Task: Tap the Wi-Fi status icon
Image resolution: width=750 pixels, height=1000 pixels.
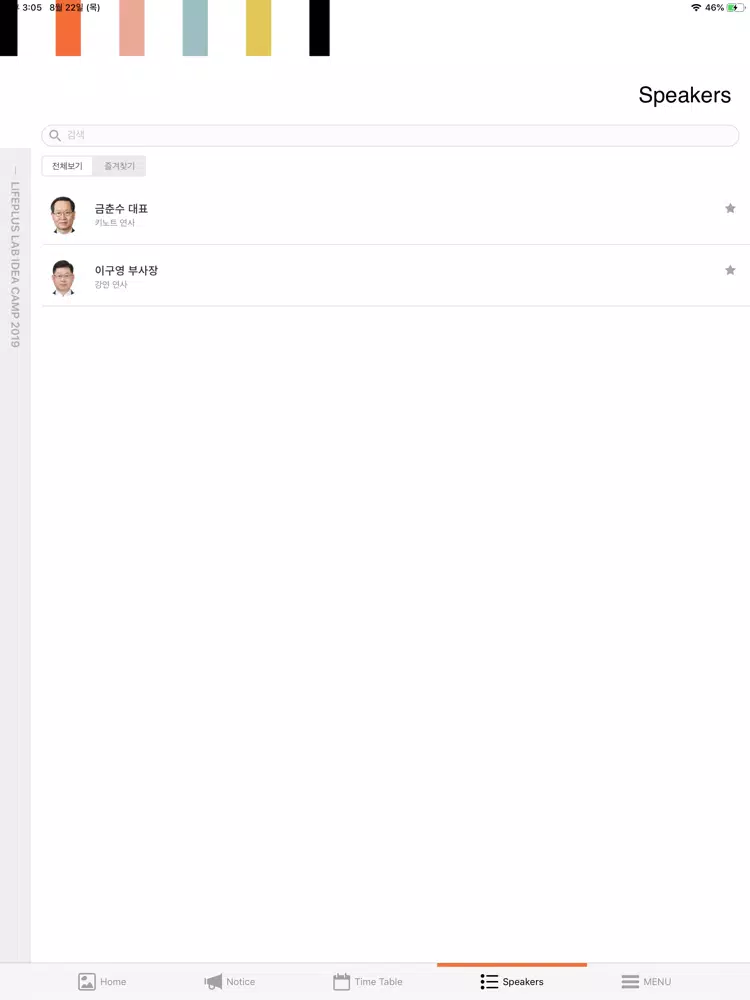Action: pyautogui.click(x=696, y=8)
